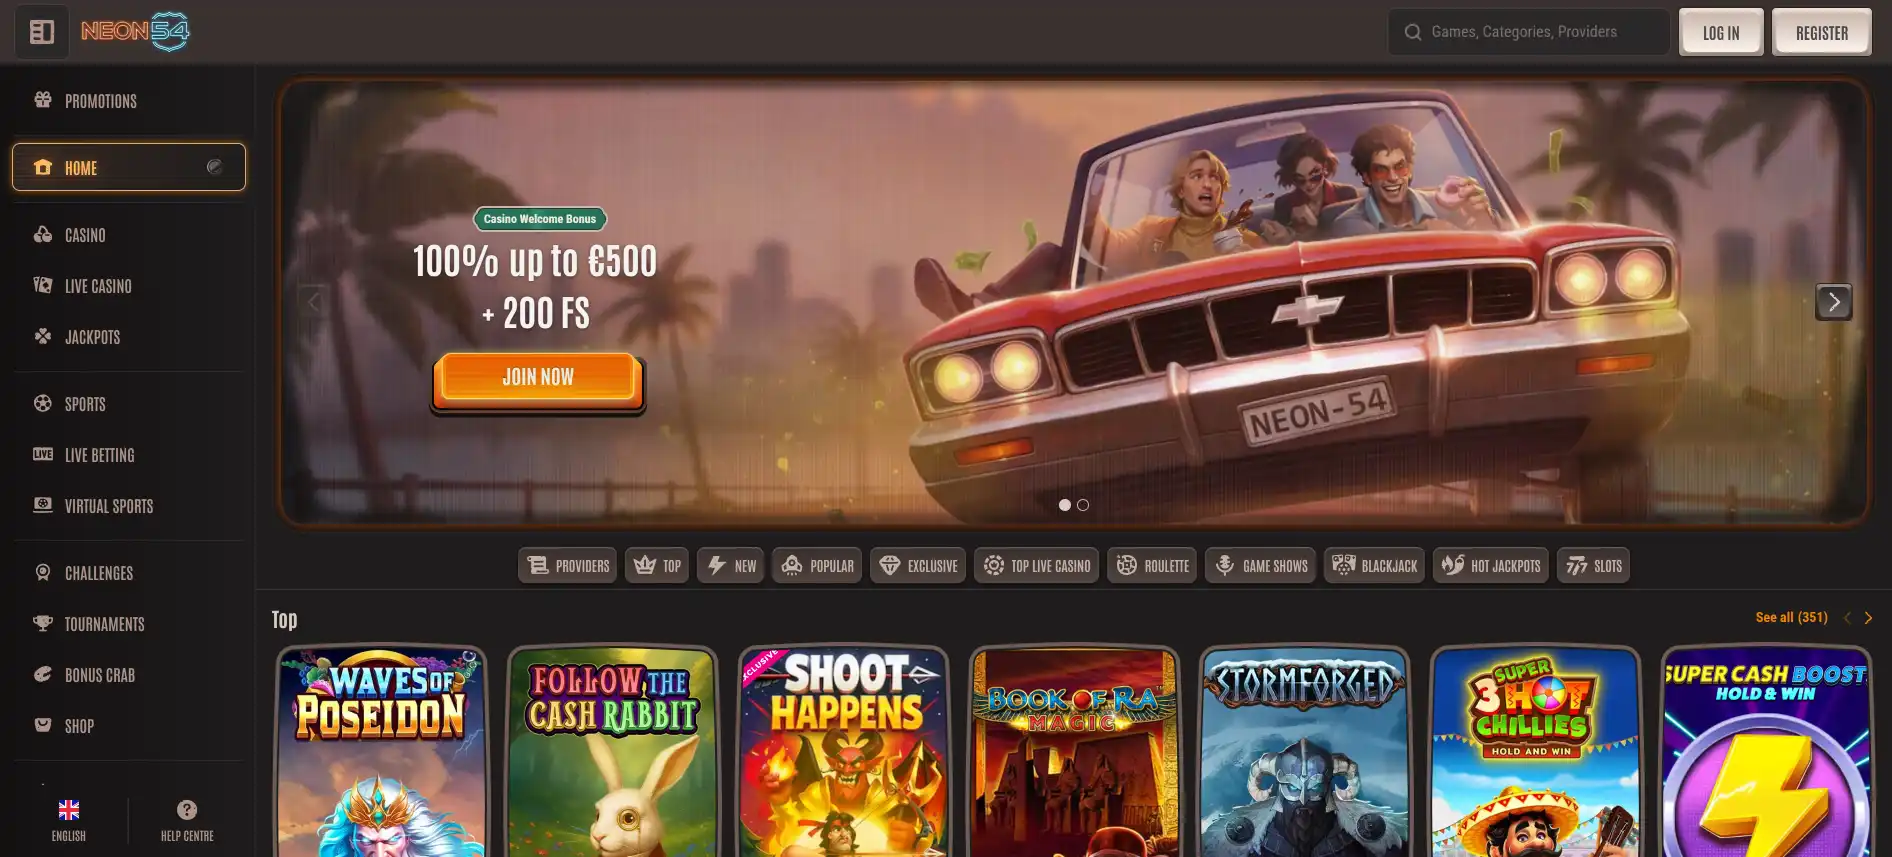Click the Register button

pos(1821,33)
